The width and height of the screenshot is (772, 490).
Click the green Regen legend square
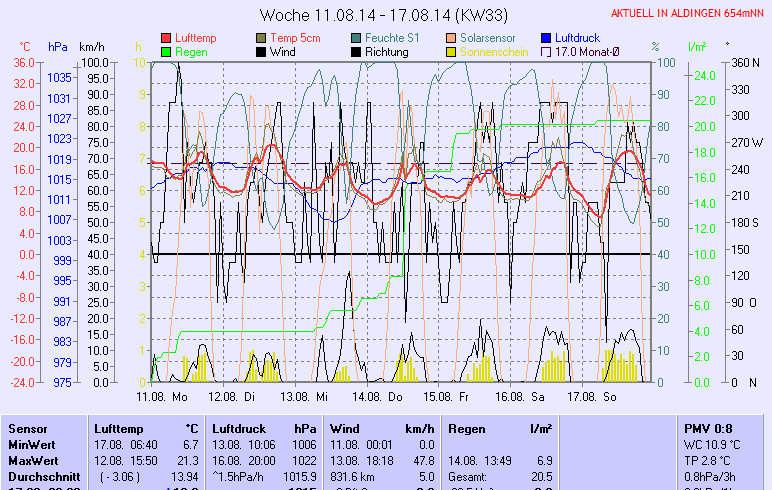(166, 52)
